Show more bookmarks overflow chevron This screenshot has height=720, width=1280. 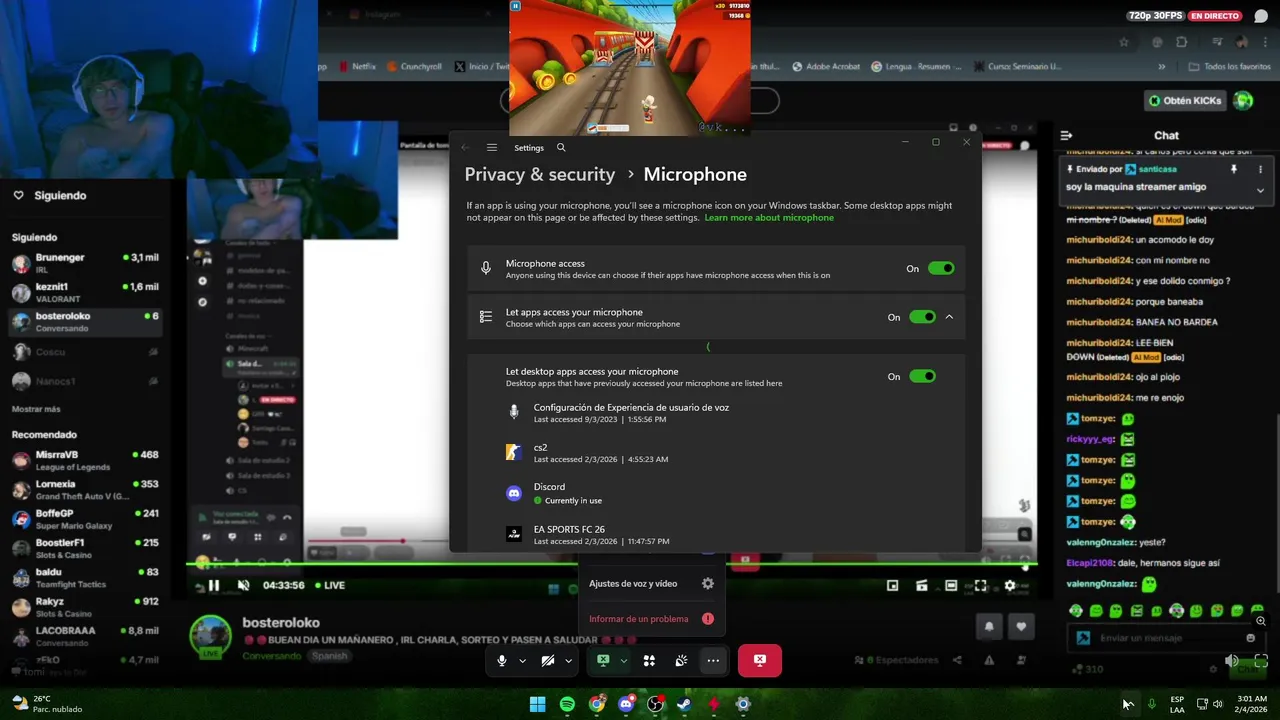pyautogui.click(x=1161, y=67)
